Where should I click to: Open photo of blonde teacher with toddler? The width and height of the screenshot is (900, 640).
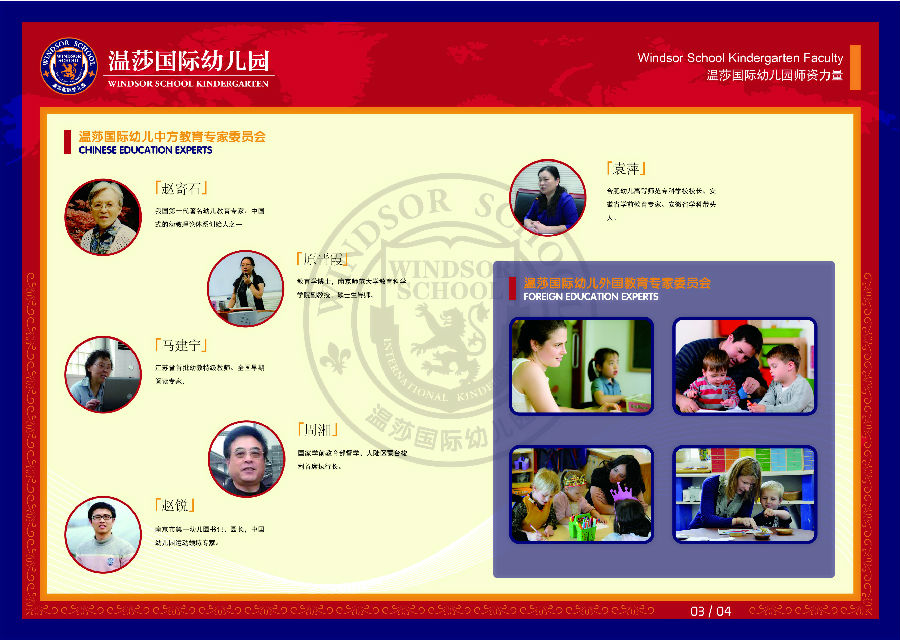pos(744,494)
